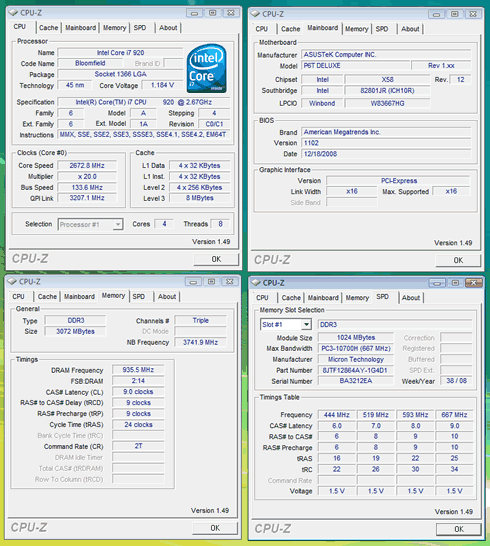Click CPU-Z title icon of CPU tab window

pyautogui.click(x=13, y=13)
